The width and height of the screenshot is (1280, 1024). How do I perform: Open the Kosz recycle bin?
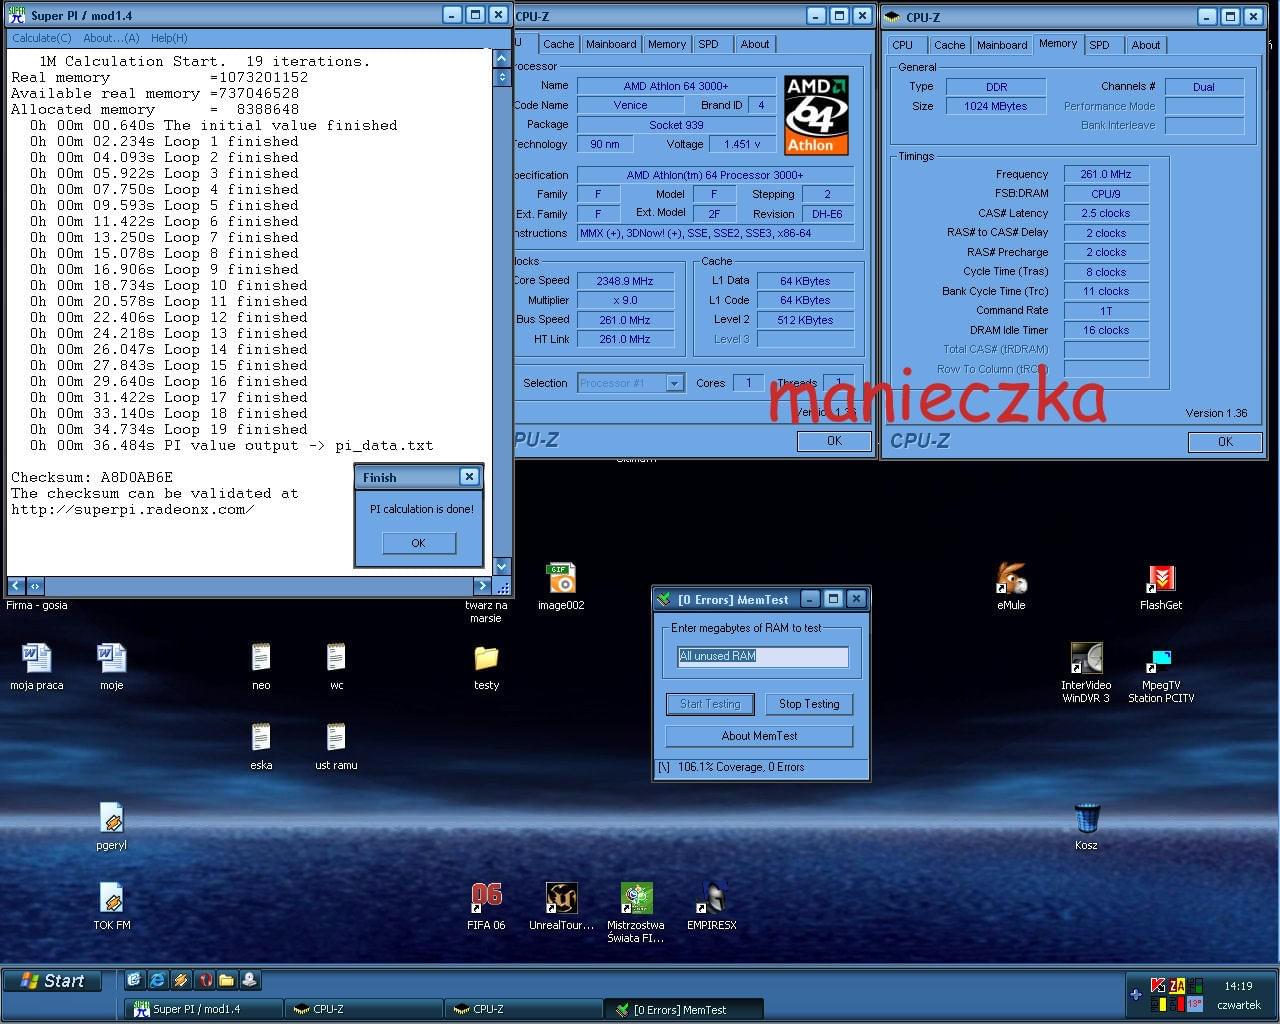[1086, 825]
